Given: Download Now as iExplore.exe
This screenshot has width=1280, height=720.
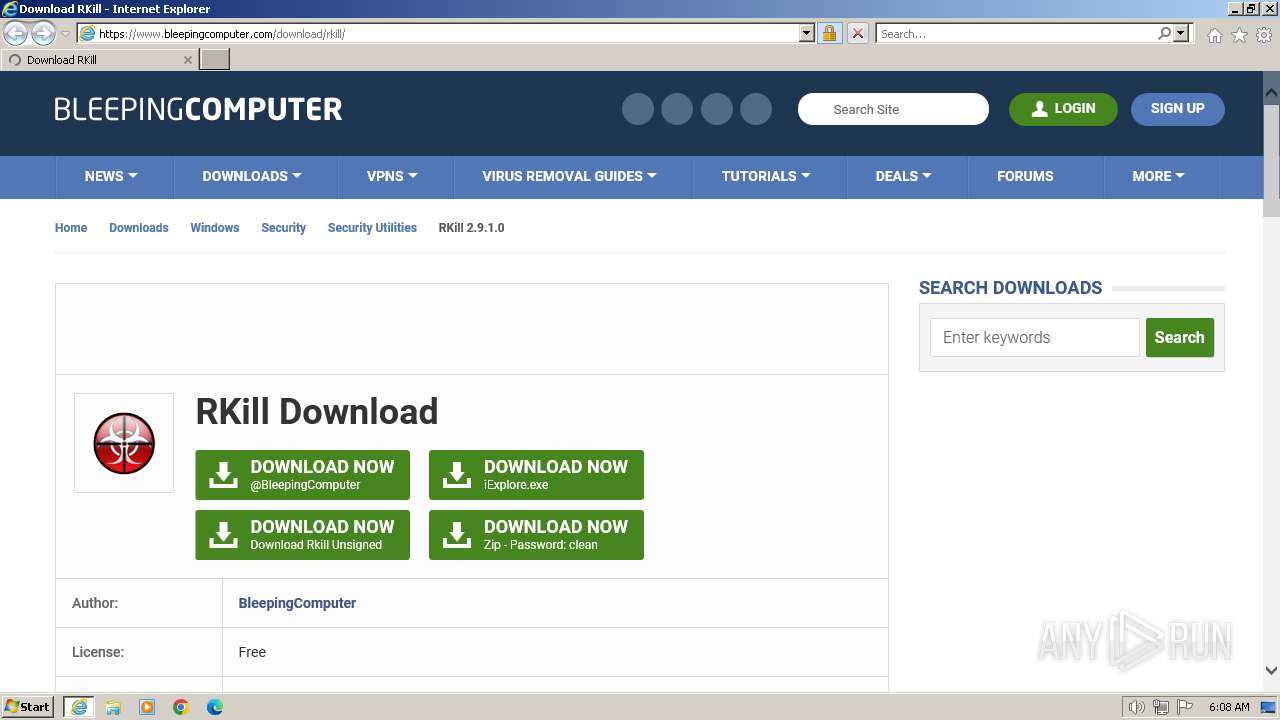Looking at the screenshot, I should click(x=536, y=475).
